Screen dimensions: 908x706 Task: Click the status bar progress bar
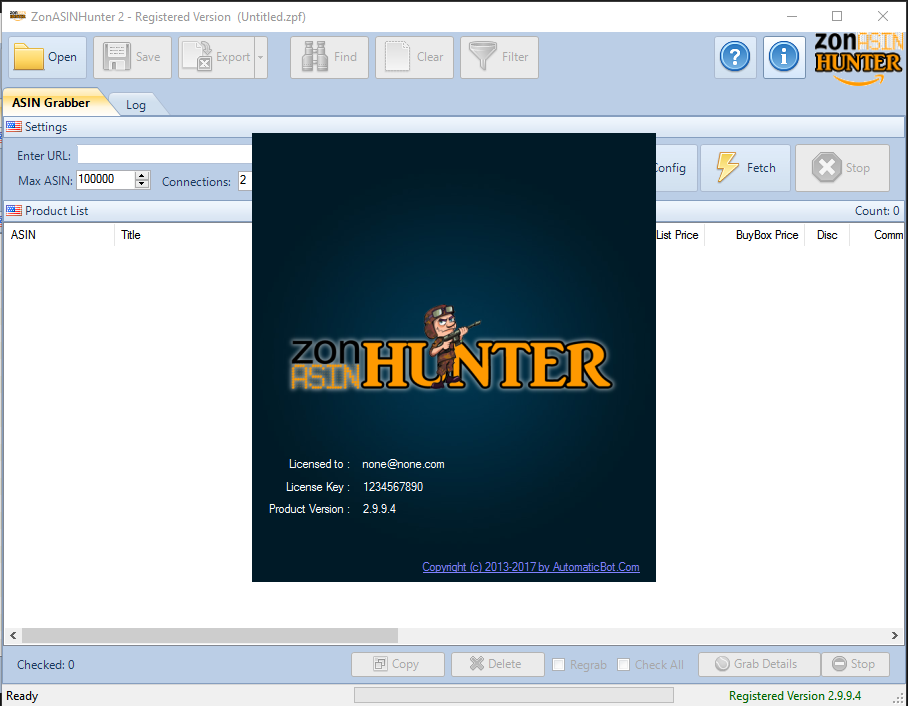pyautogui.click(x=514, y=695)
